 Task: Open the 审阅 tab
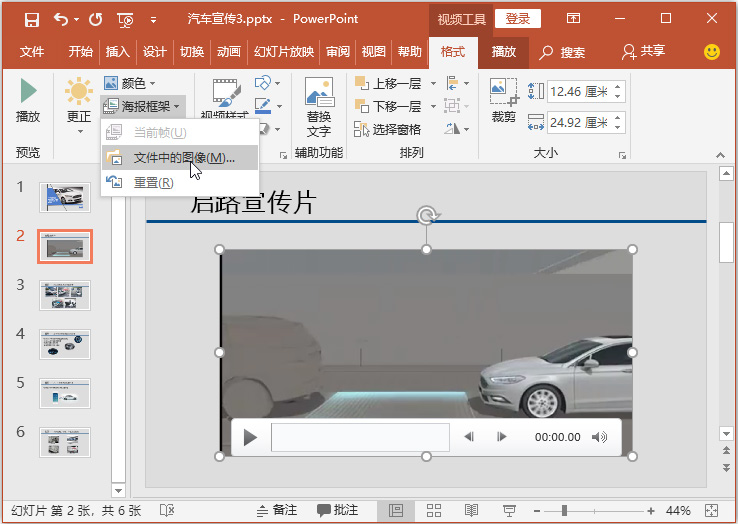(x=338, y=51)
